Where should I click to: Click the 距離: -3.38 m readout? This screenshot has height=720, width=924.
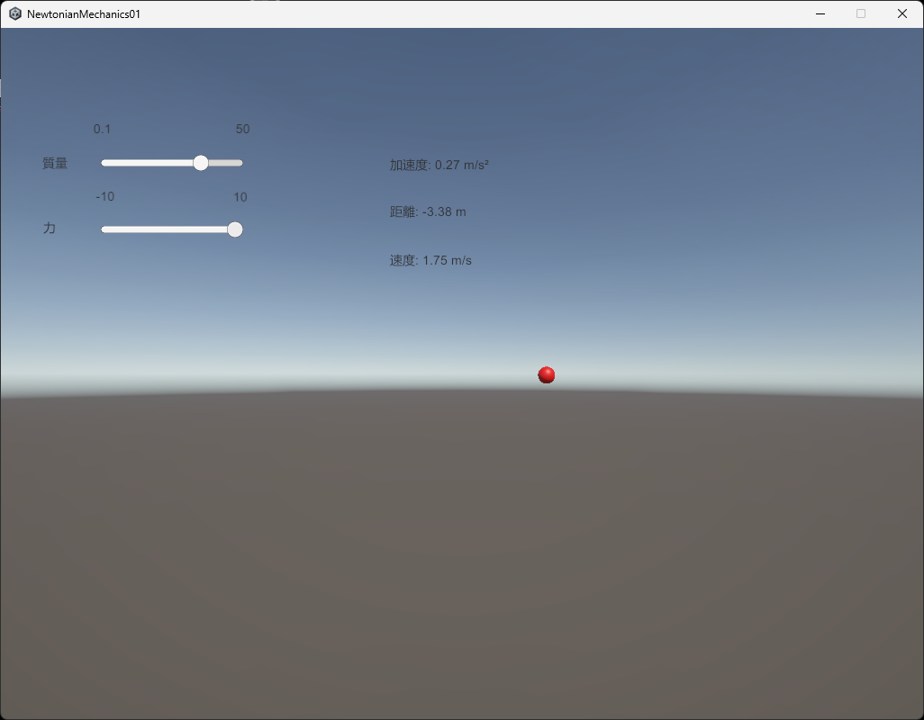pyautogui.click(x=428, y=212)
